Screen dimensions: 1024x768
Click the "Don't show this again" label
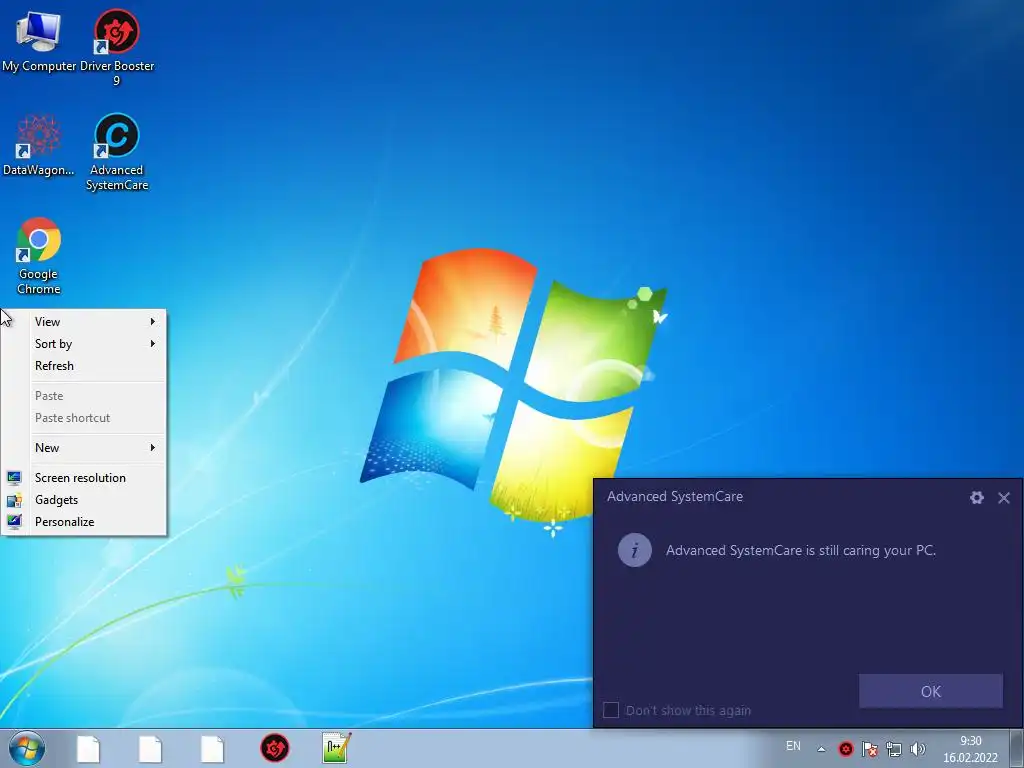(x=688, y=711)
